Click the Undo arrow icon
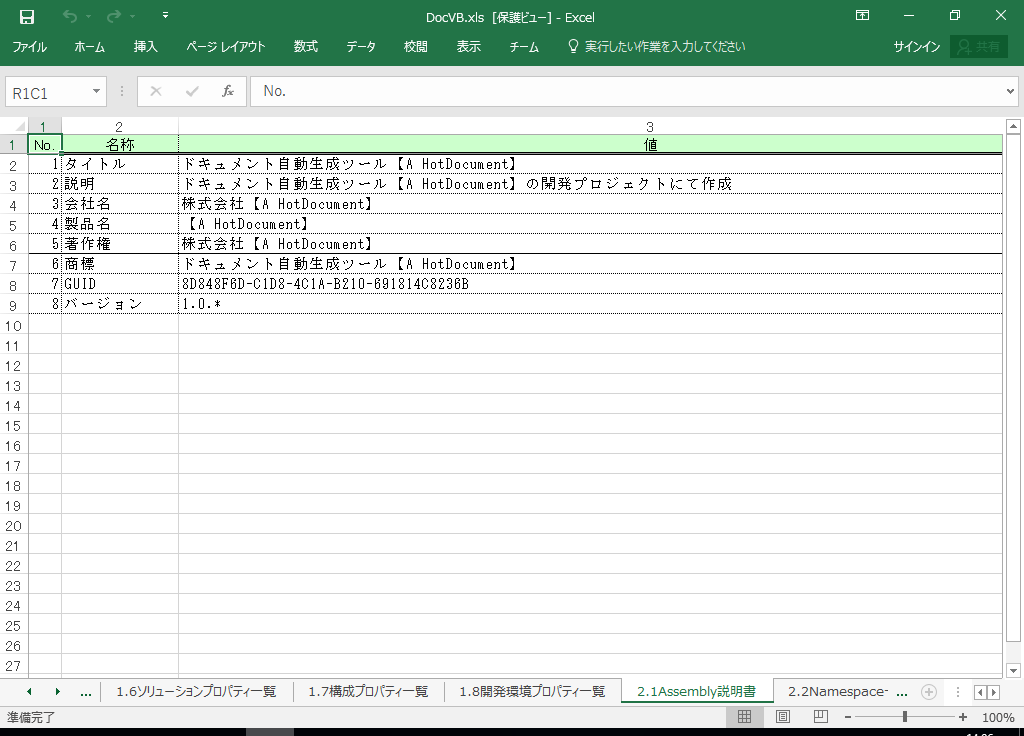 [69, 17]
